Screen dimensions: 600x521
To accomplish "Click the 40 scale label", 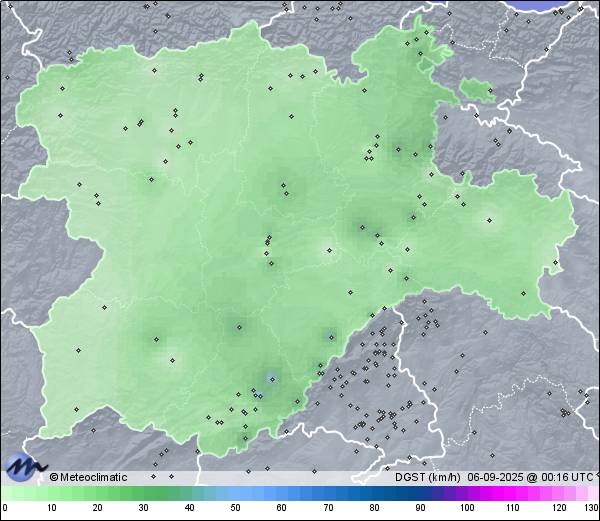I will pyautogui.click(x=190, y=508).
